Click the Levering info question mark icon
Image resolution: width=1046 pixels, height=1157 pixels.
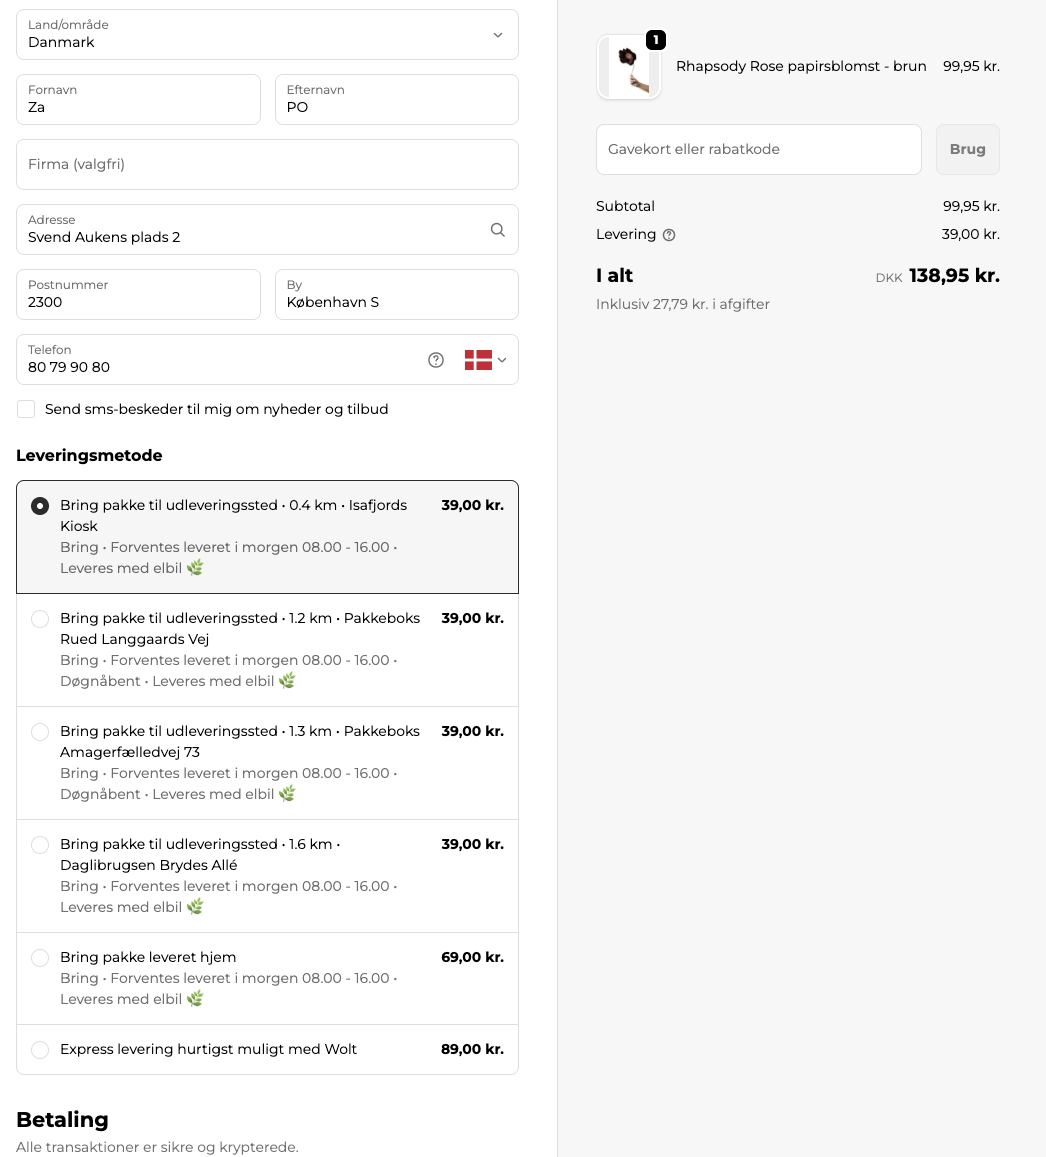[669, 235]
